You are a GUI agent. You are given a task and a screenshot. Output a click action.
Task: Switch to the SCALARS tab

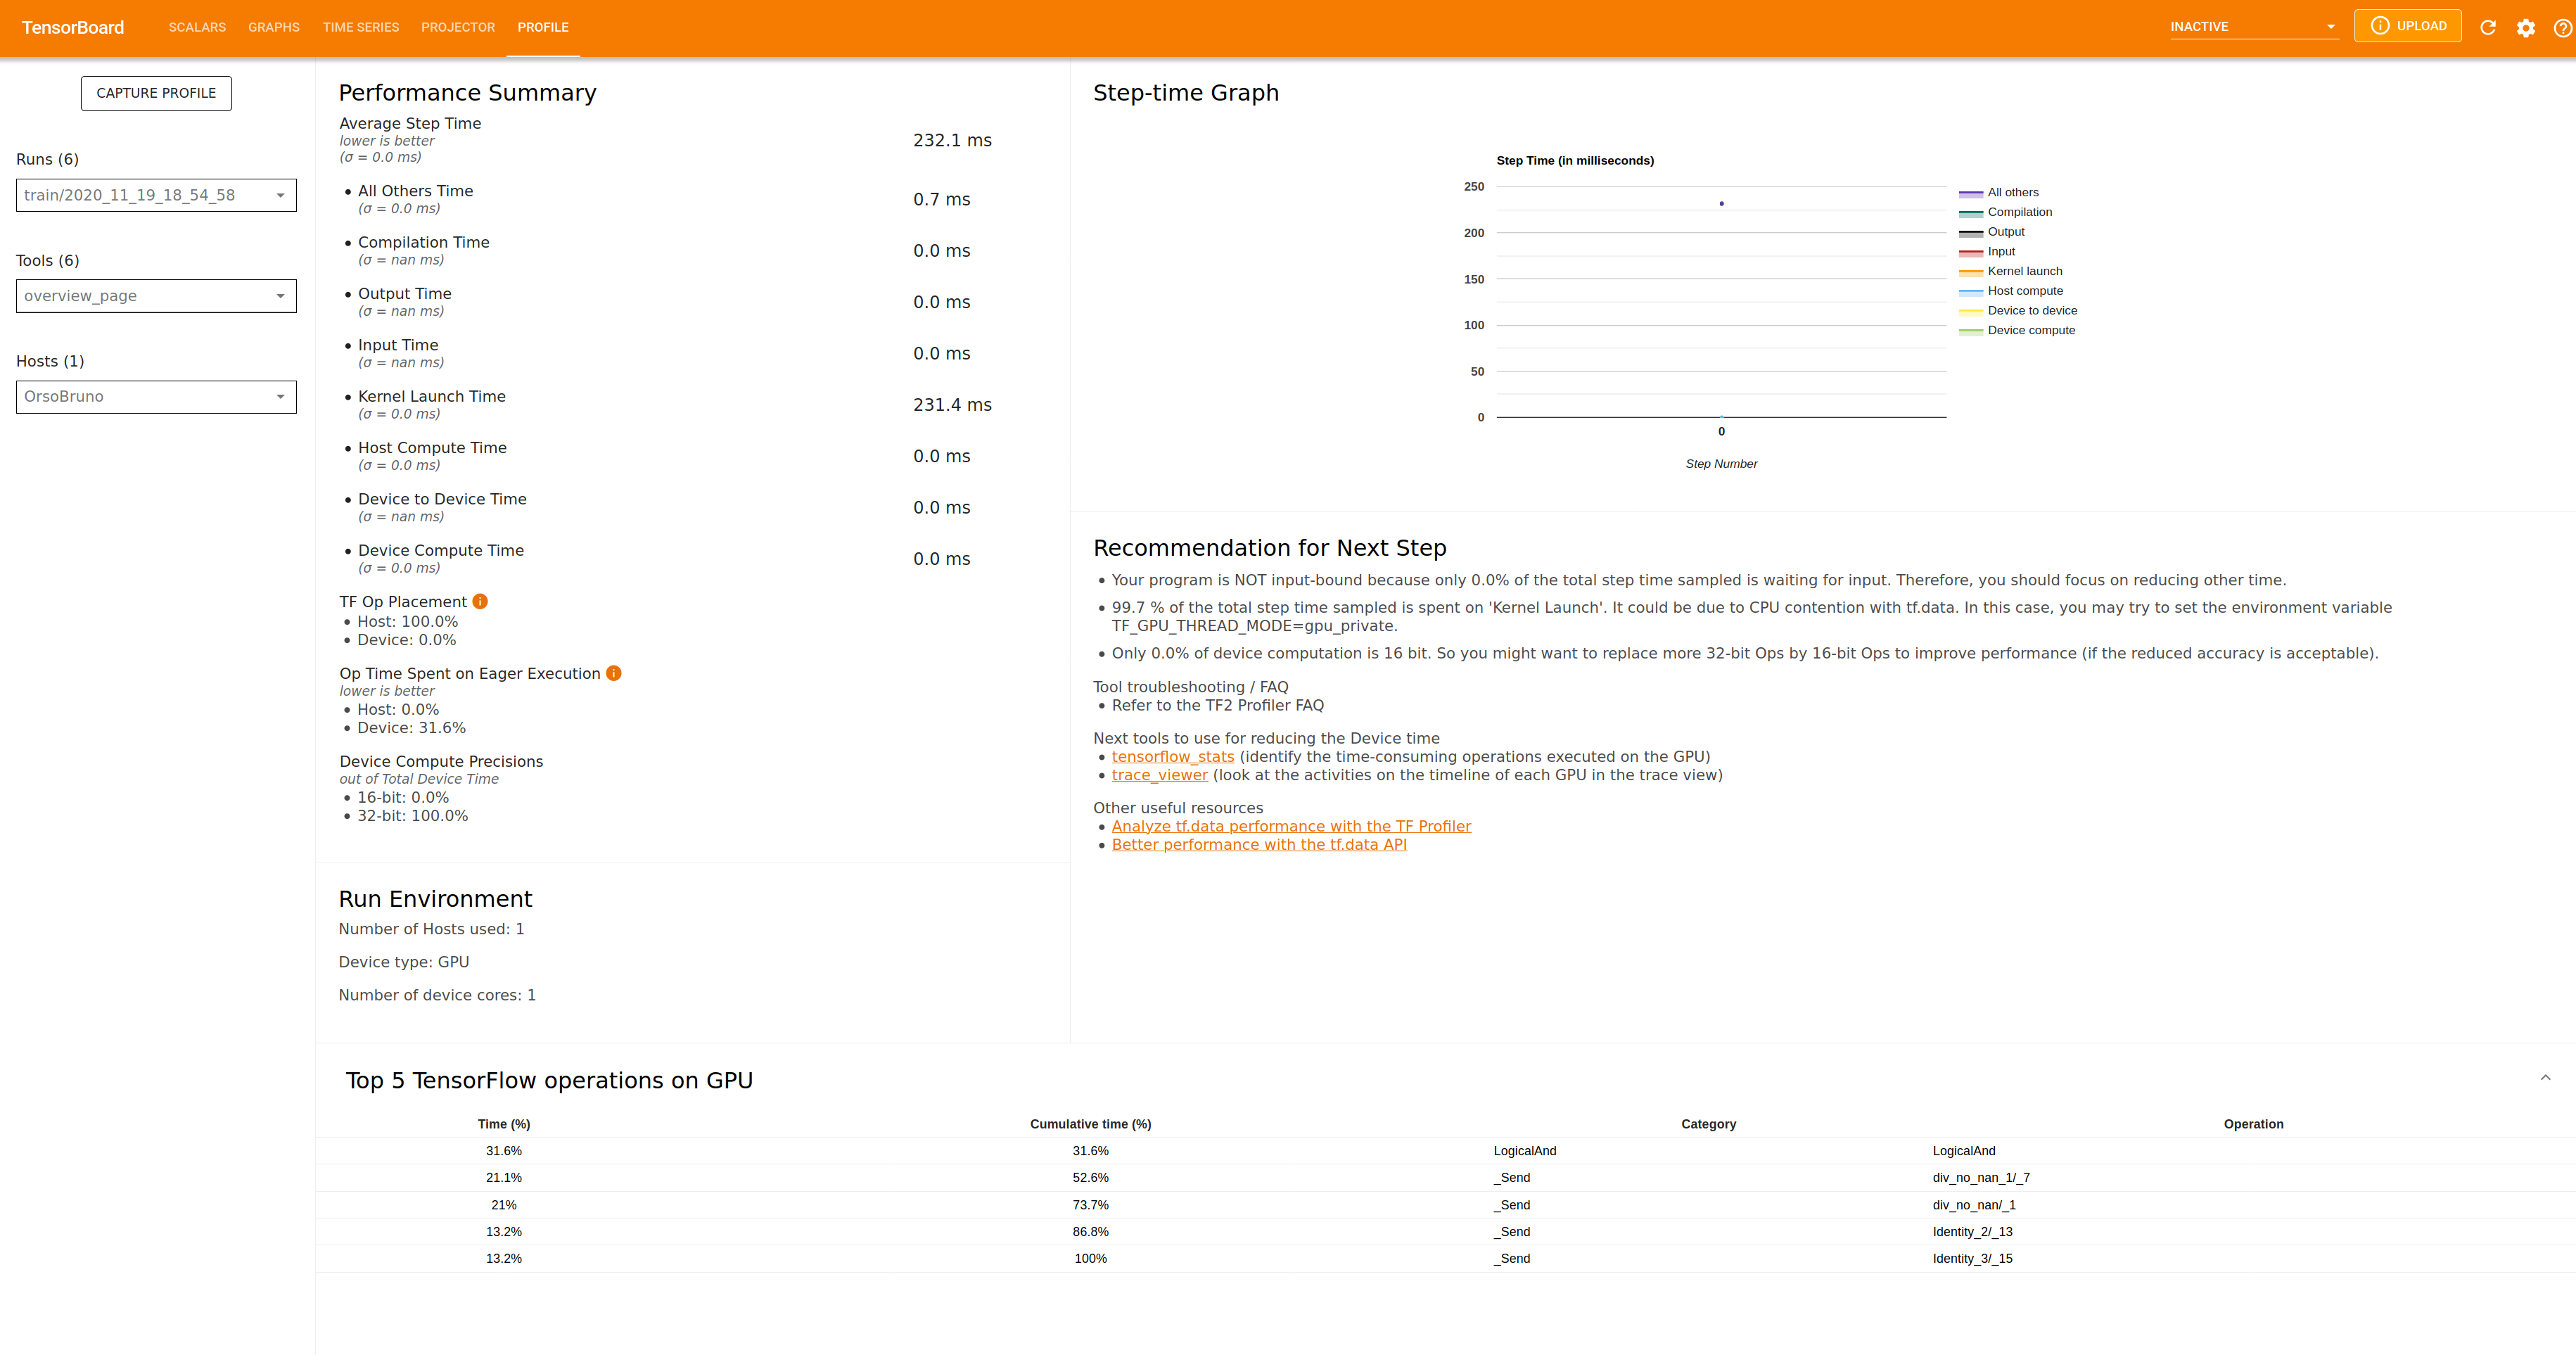196,27
